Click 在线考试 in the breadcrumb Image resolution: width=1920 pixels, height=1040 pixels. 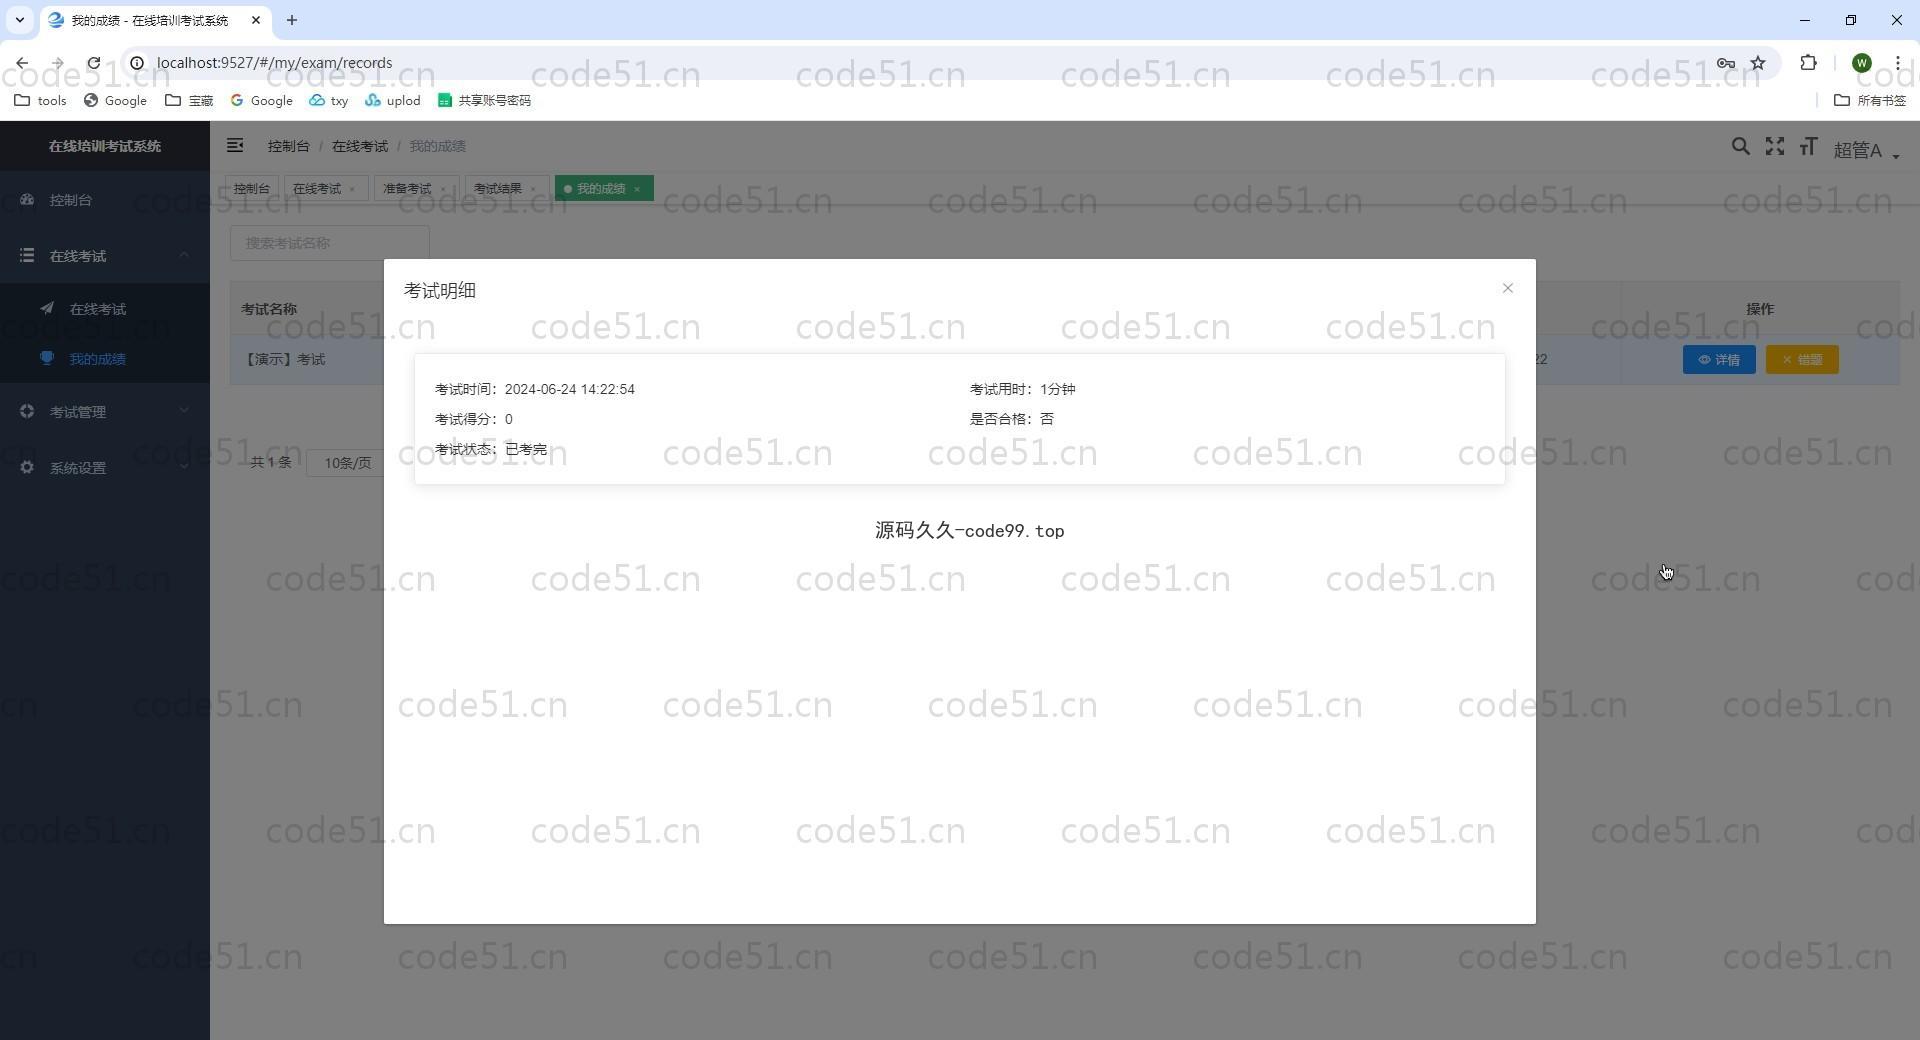(360, 146)
